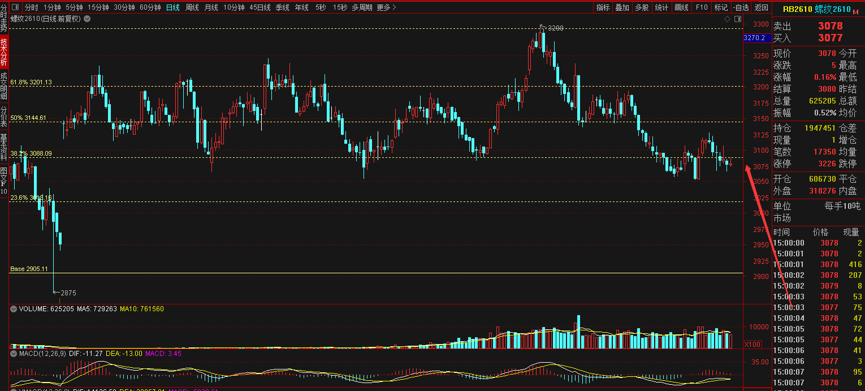Switch to 年线 yearly chart
The height and width of the screenshot is (391, 865).
302,8
